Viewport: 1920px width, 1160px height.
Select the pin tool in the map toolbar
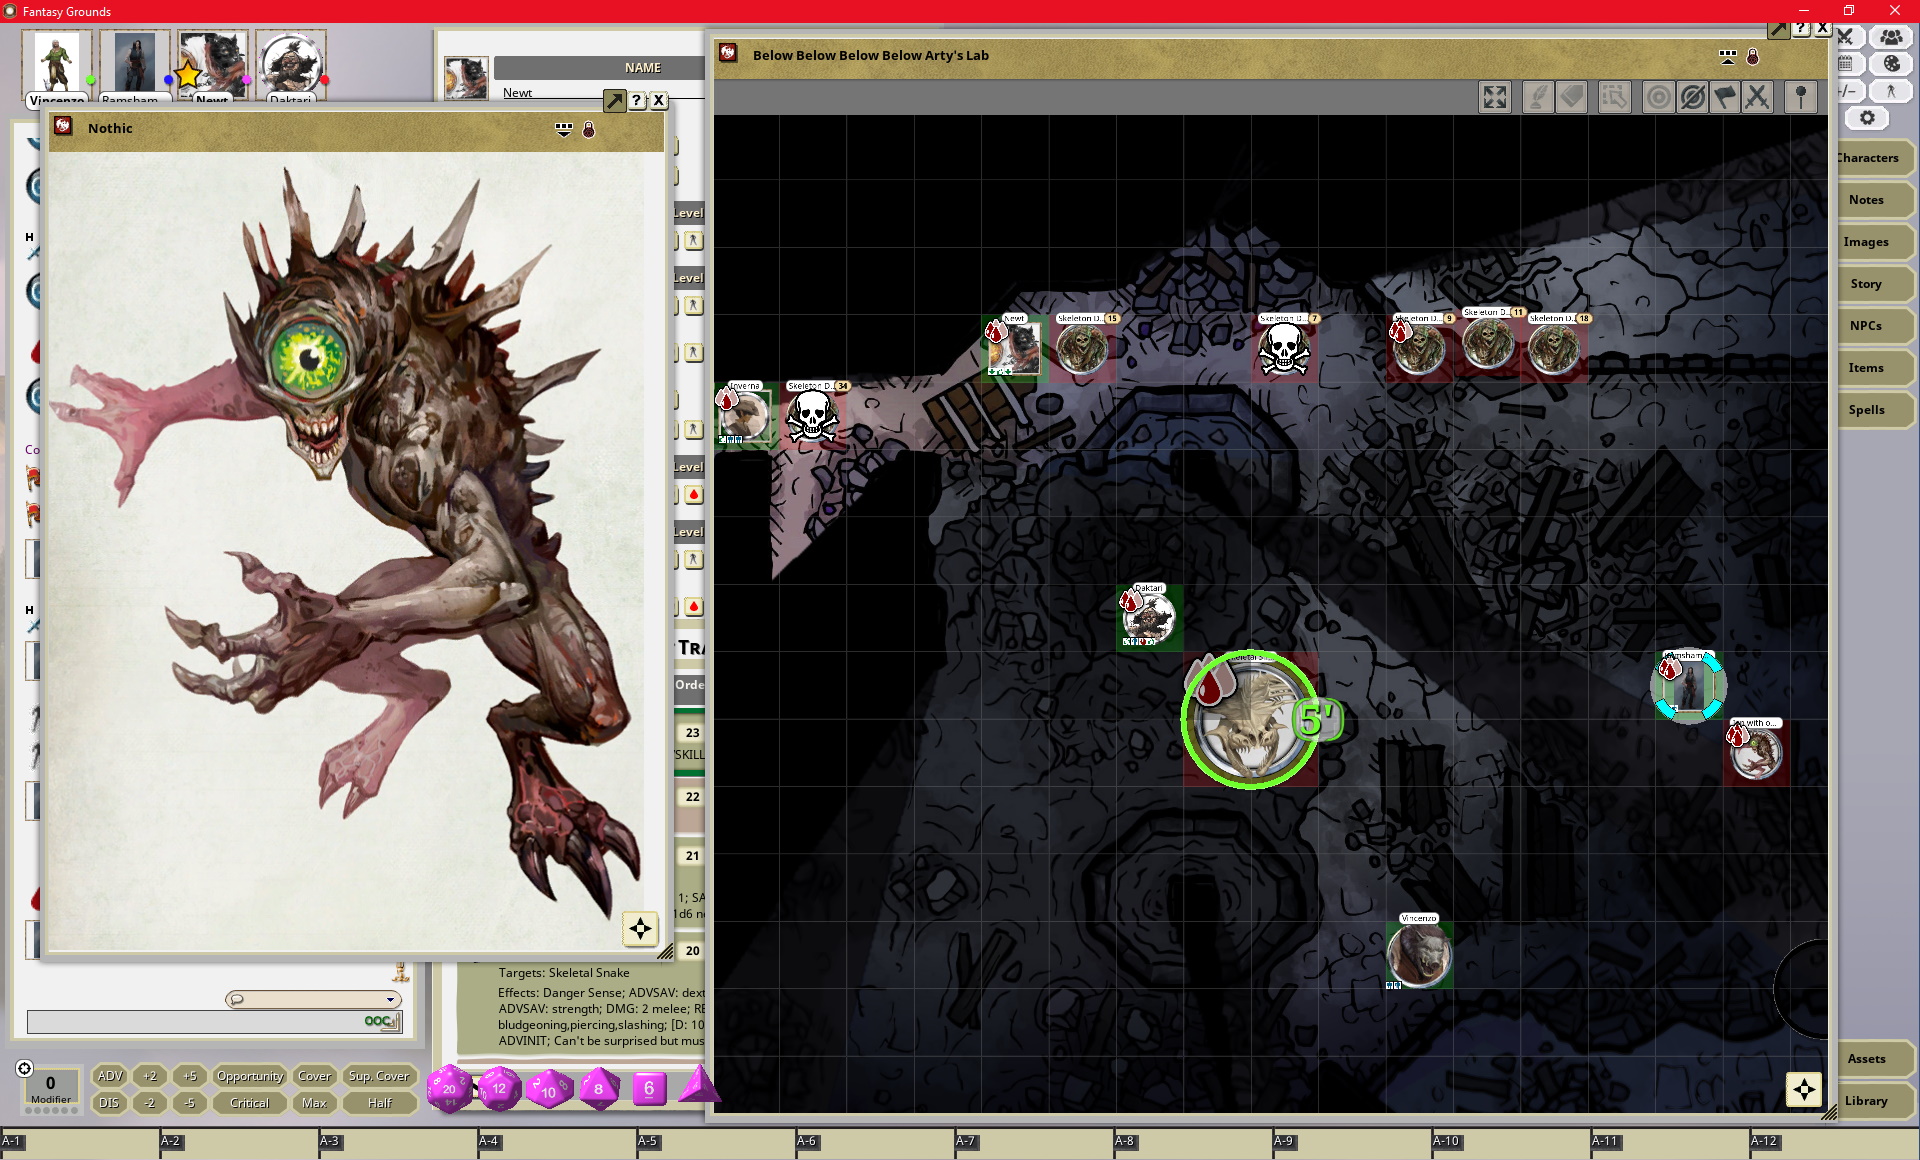[x=1801, y=97]
